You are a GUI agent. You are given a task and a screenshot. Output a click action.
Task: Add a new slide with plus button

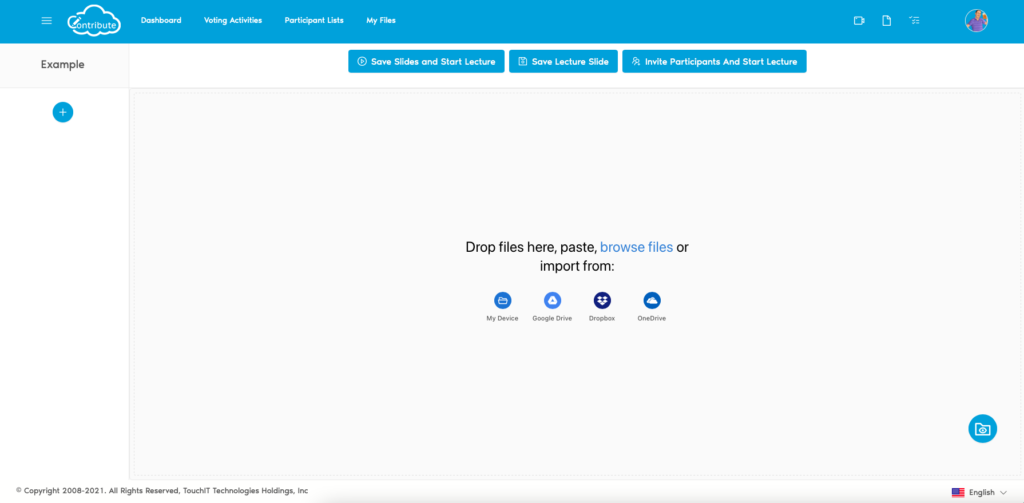tap(63, 112)
